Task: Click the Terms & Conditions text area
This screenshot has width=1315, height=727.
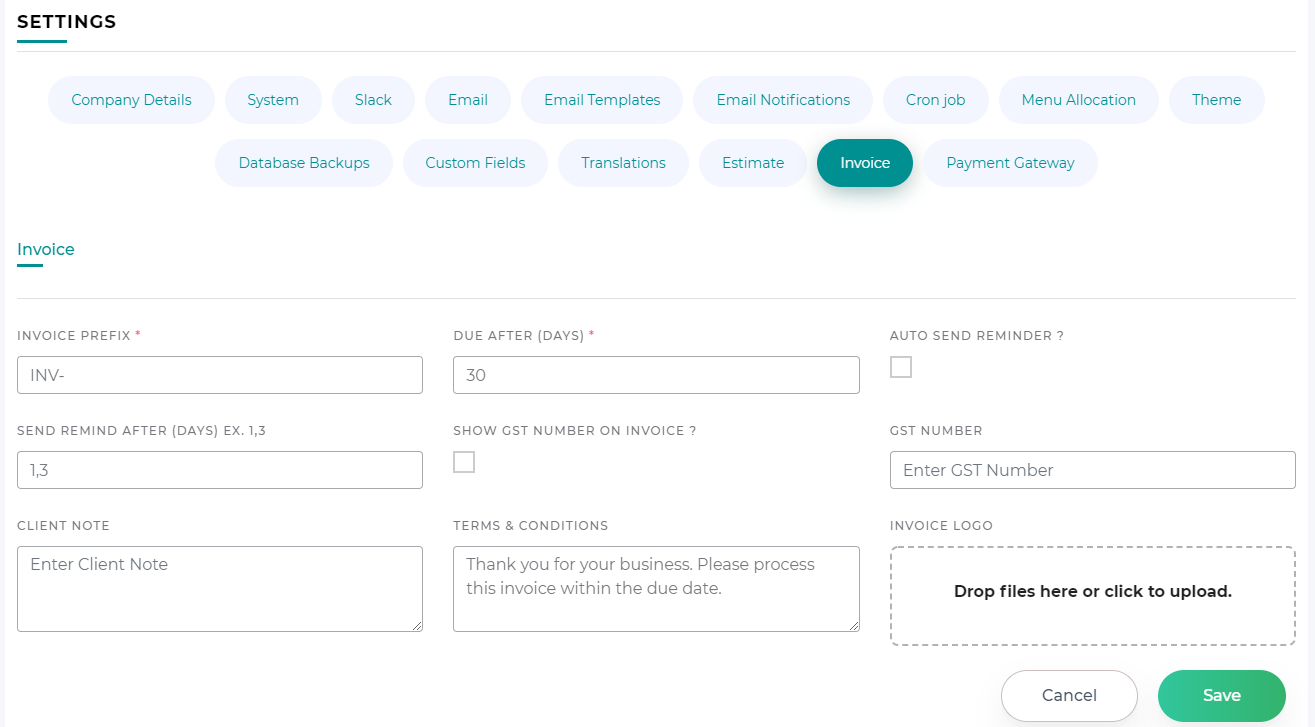Action: coord(656,589)
